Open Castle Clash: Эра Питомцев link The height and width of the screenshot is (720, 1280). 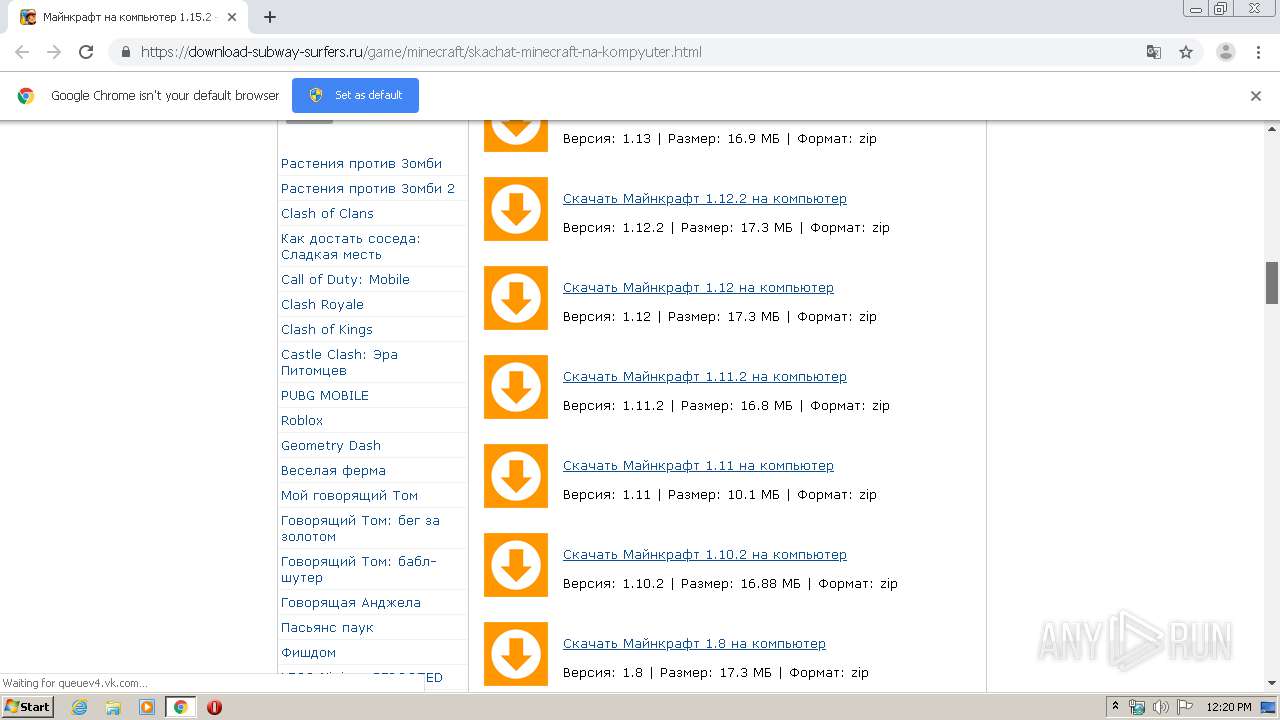(x=339, y=362)
